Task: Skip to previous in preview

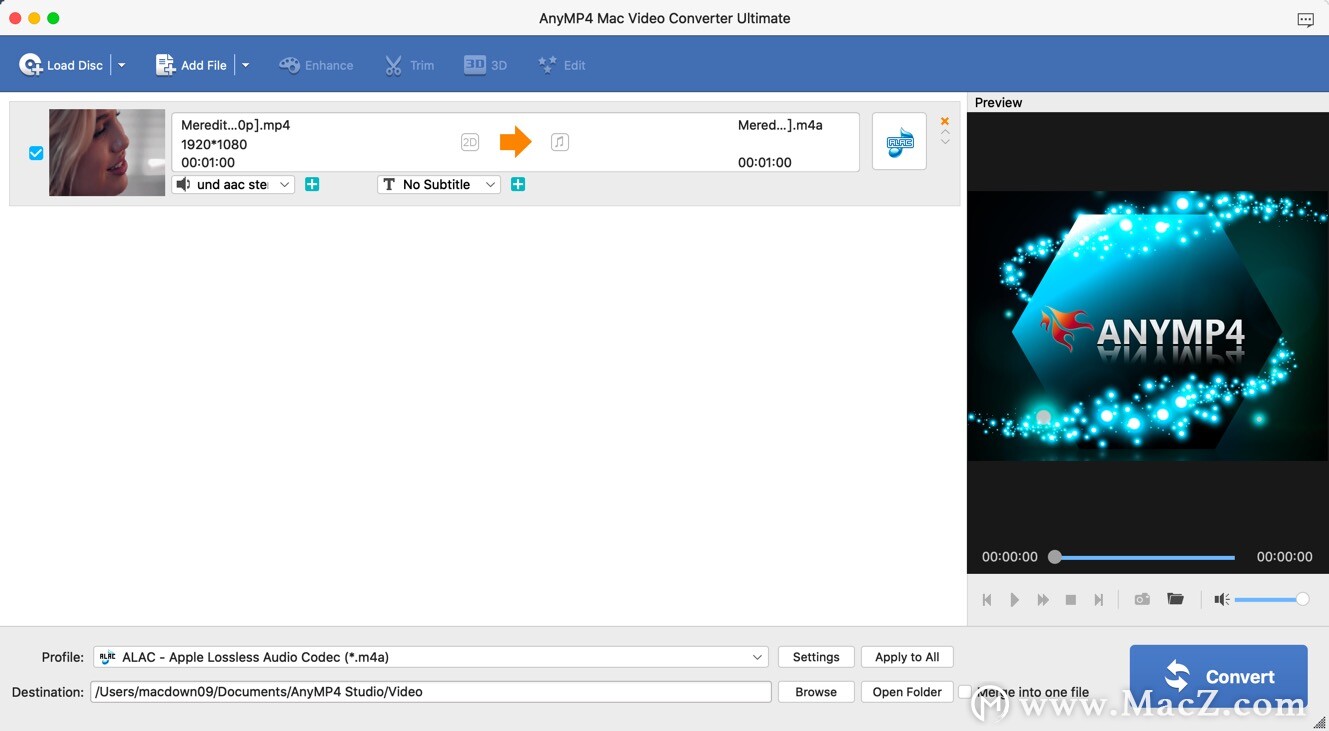Action: [x=987, y=600]
